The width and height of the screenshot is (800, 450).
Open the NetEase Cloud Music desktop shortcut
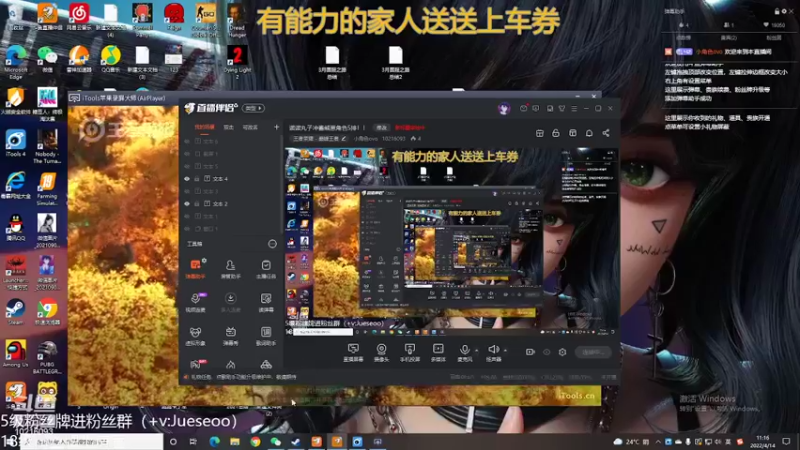click(79, 17)
